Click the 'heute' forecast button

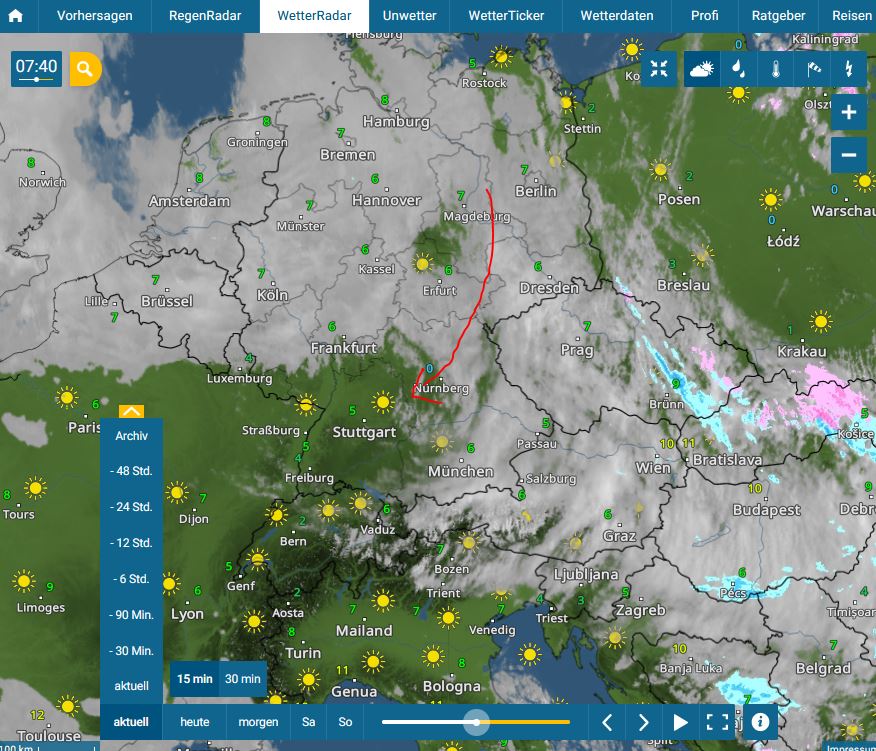click(x=195, y=722)
